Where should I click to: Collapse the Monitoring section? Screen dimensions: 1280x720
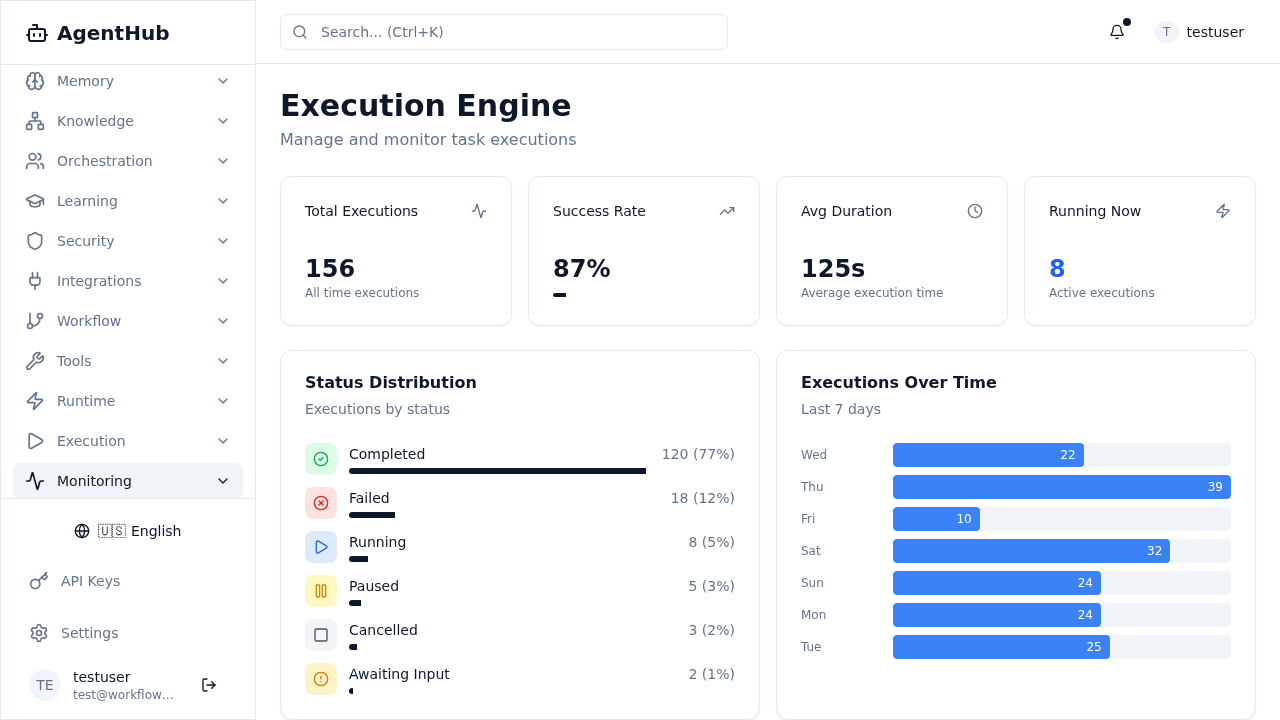click(x=223, y=481)
